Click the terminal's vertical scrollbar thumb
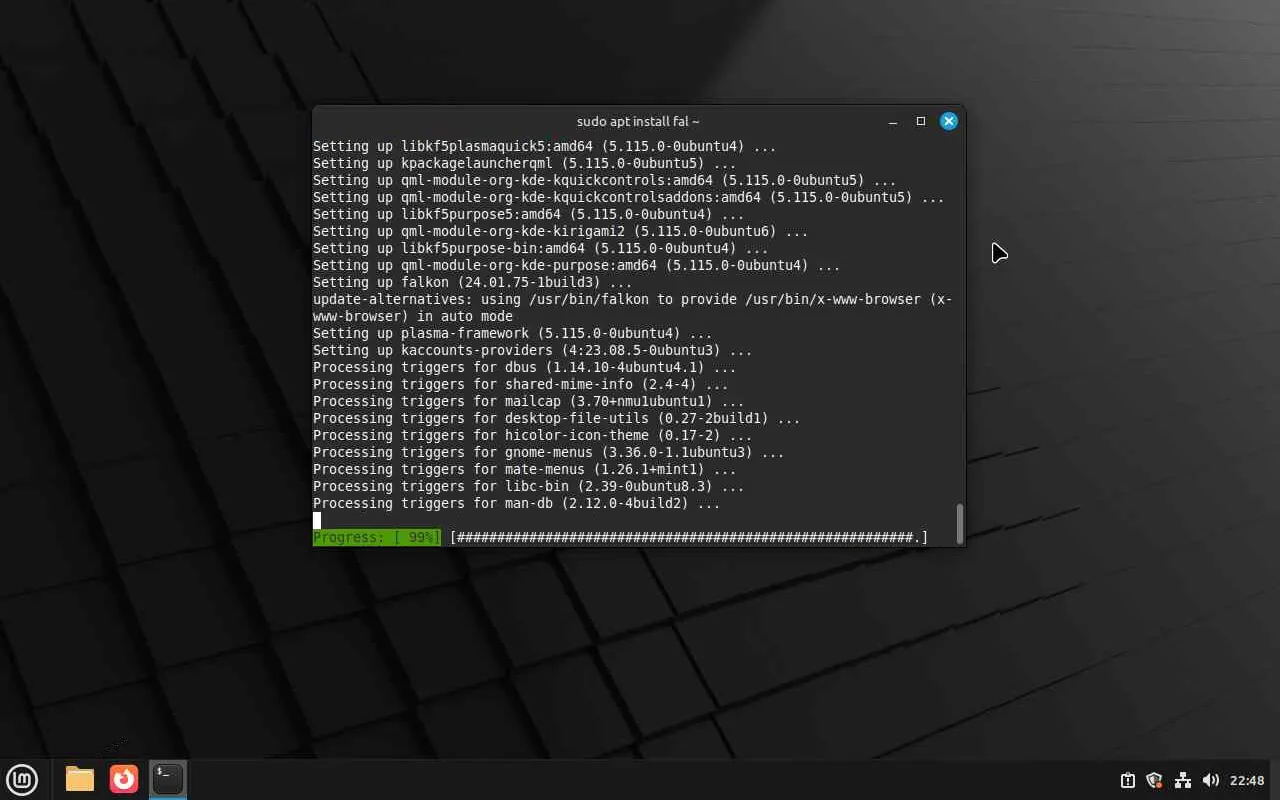This screenshot has width=1280, height=800. 960,523
